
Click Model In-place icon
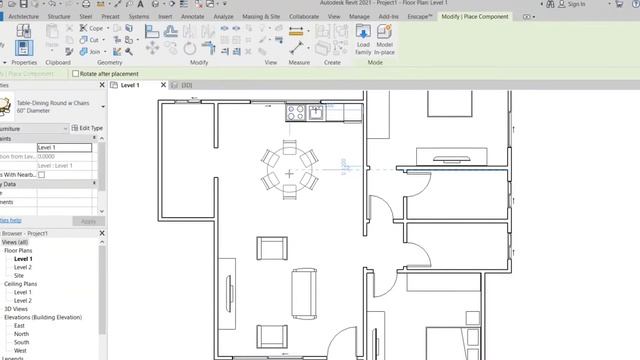point(384,39)
